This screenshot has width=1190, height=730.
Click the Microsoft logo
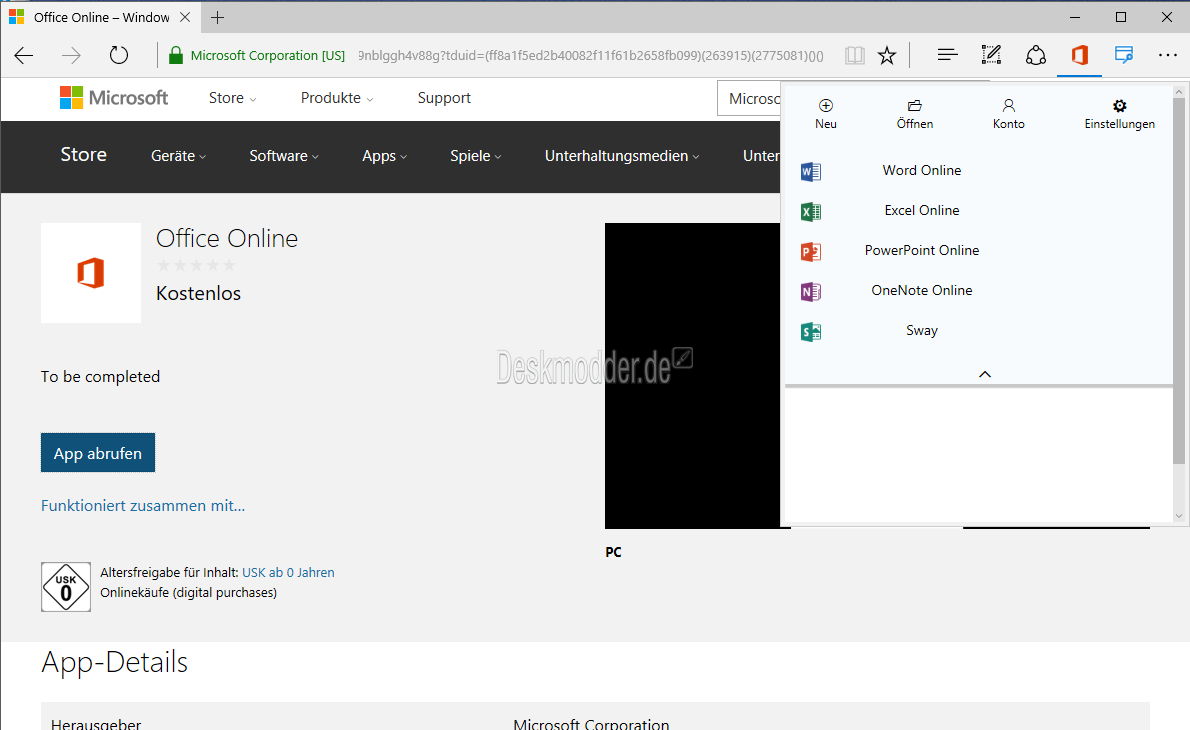[114, 98]
